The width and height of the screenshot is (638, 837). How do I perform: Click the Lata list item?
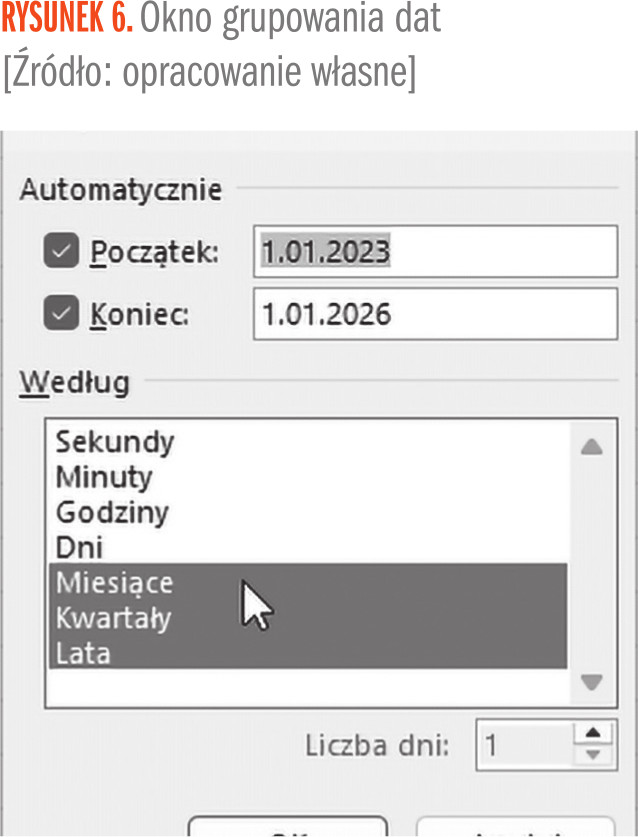(x=83, y=653)
